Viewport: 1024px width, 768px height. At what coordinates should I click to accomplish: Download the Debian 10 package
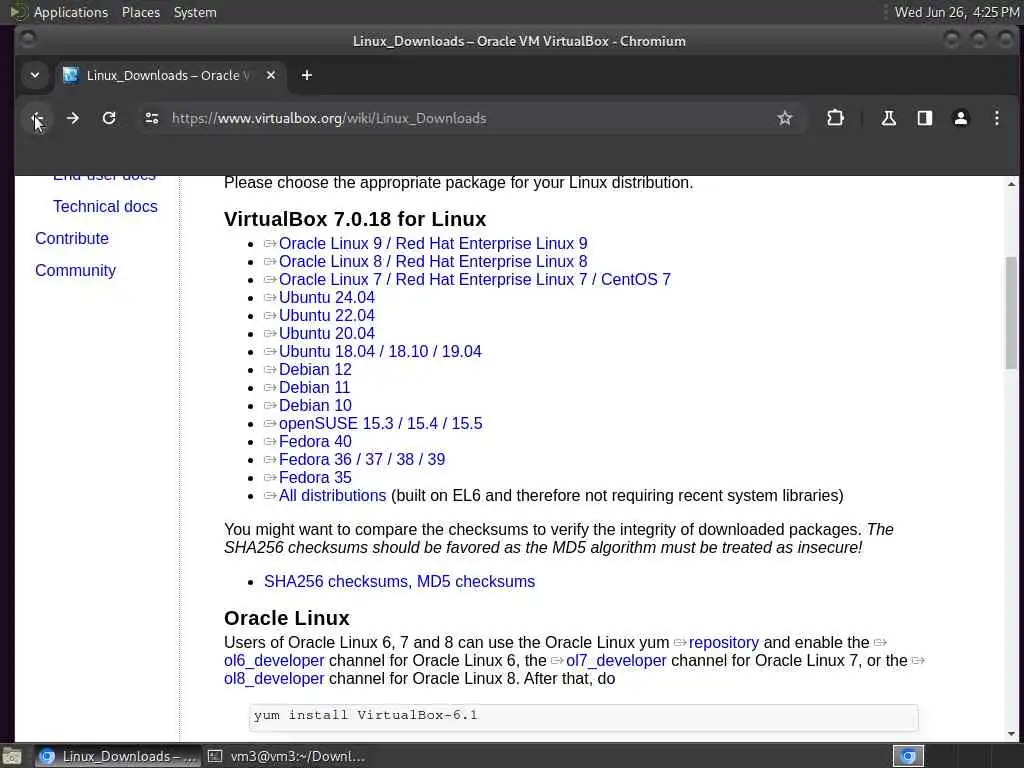tap(315, 406)
